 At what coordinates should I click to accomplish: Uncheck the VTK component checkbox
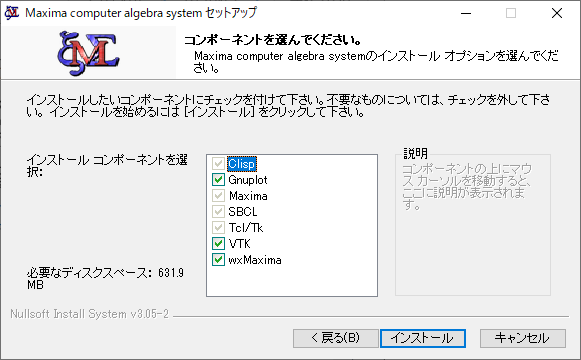218,244
